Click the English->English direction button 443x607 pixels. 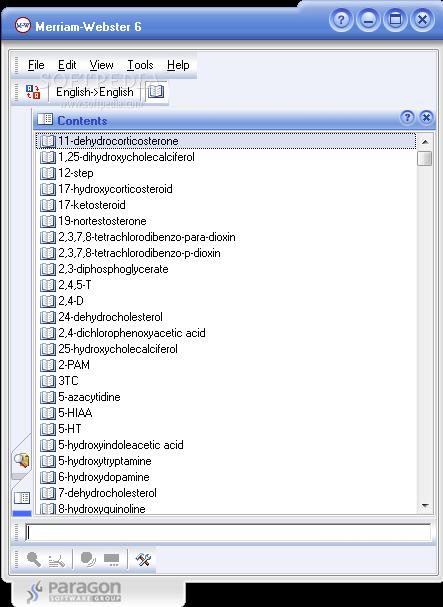(x=94, y=92)
